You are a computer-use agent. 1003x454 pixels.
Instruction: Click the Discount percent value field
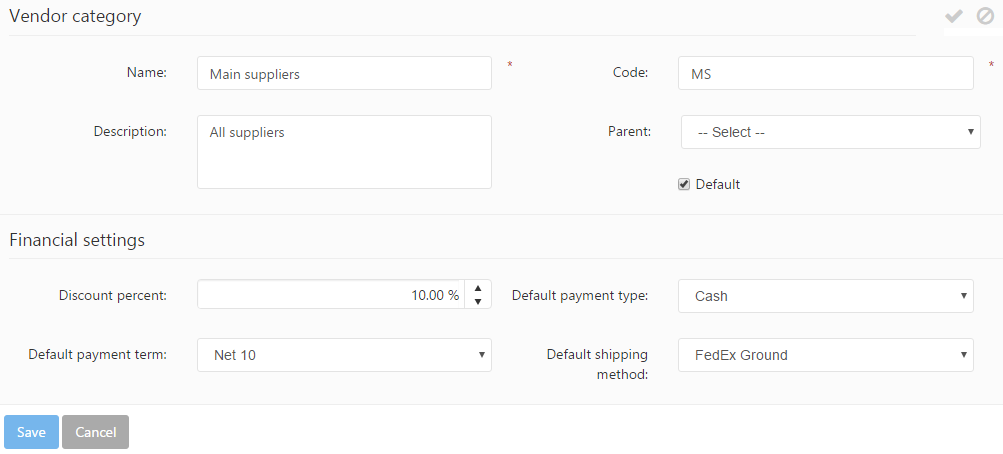coord(330,295)
